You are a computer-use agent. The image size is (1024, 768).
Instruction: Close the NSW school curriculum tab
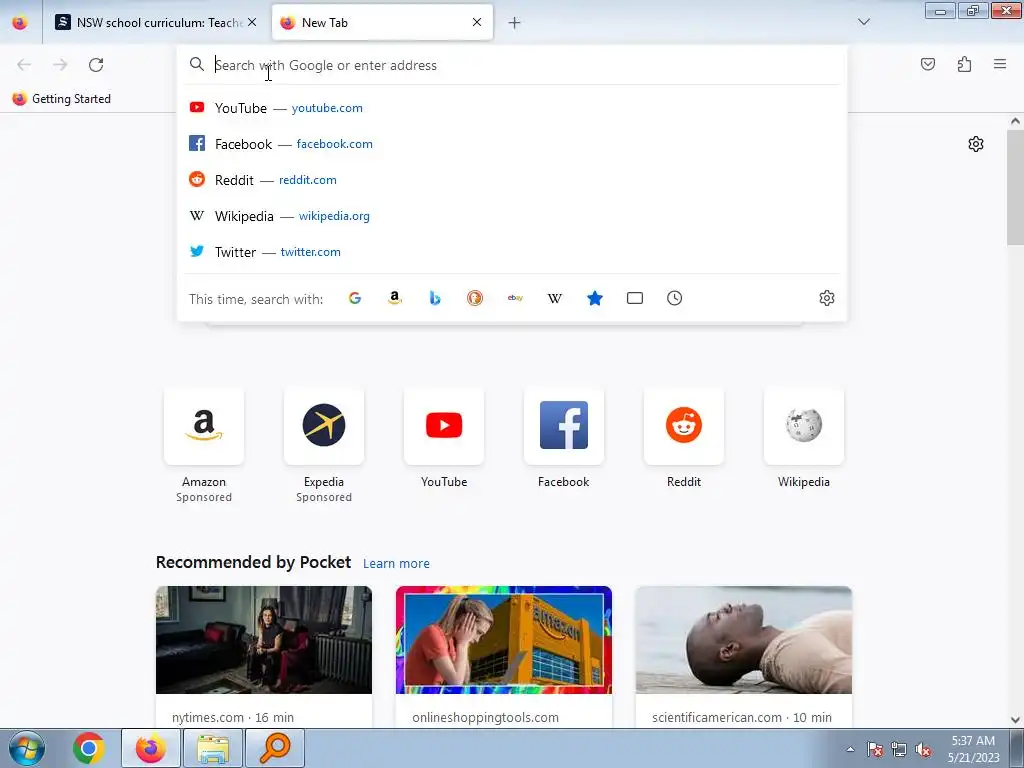[252, 22]
